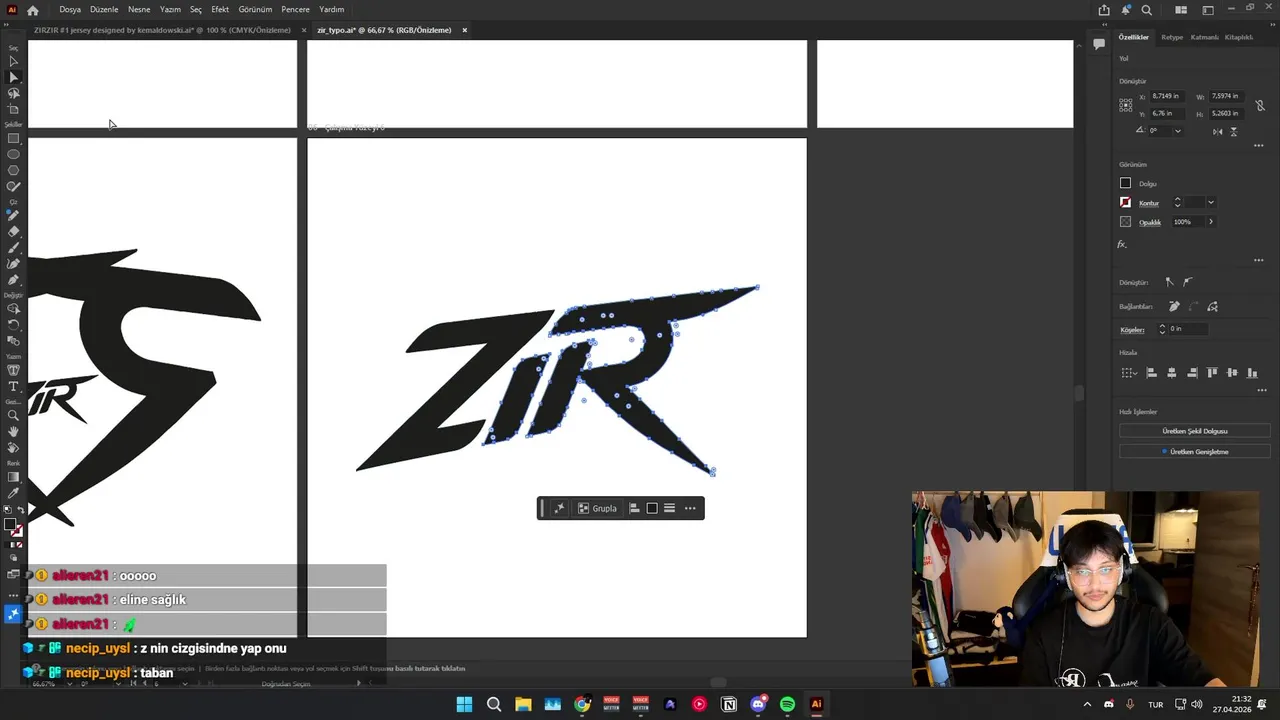Switch to the ZIRZIR jersey document tab
Image resolution: width=1280 pixels, height=720 pixels.
tap(162, 30)
